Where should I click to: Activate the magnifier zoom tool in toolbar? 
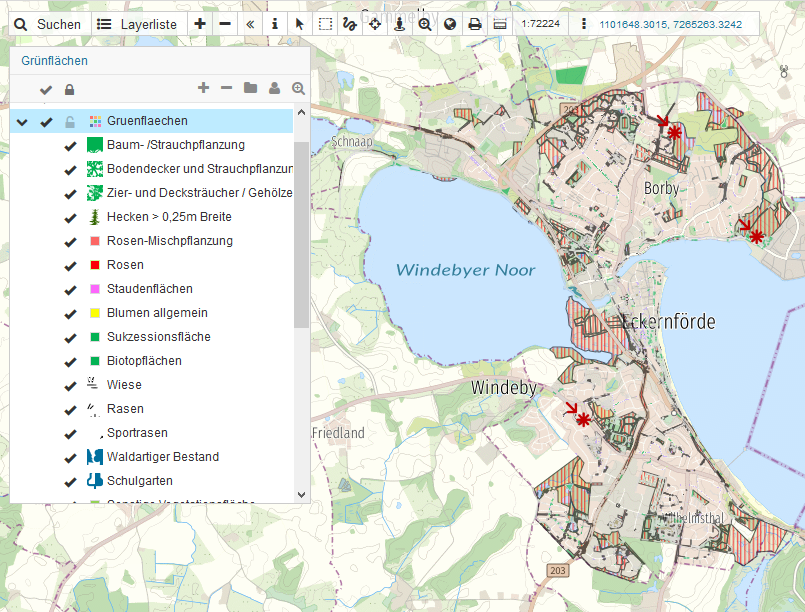pos(425,23)
